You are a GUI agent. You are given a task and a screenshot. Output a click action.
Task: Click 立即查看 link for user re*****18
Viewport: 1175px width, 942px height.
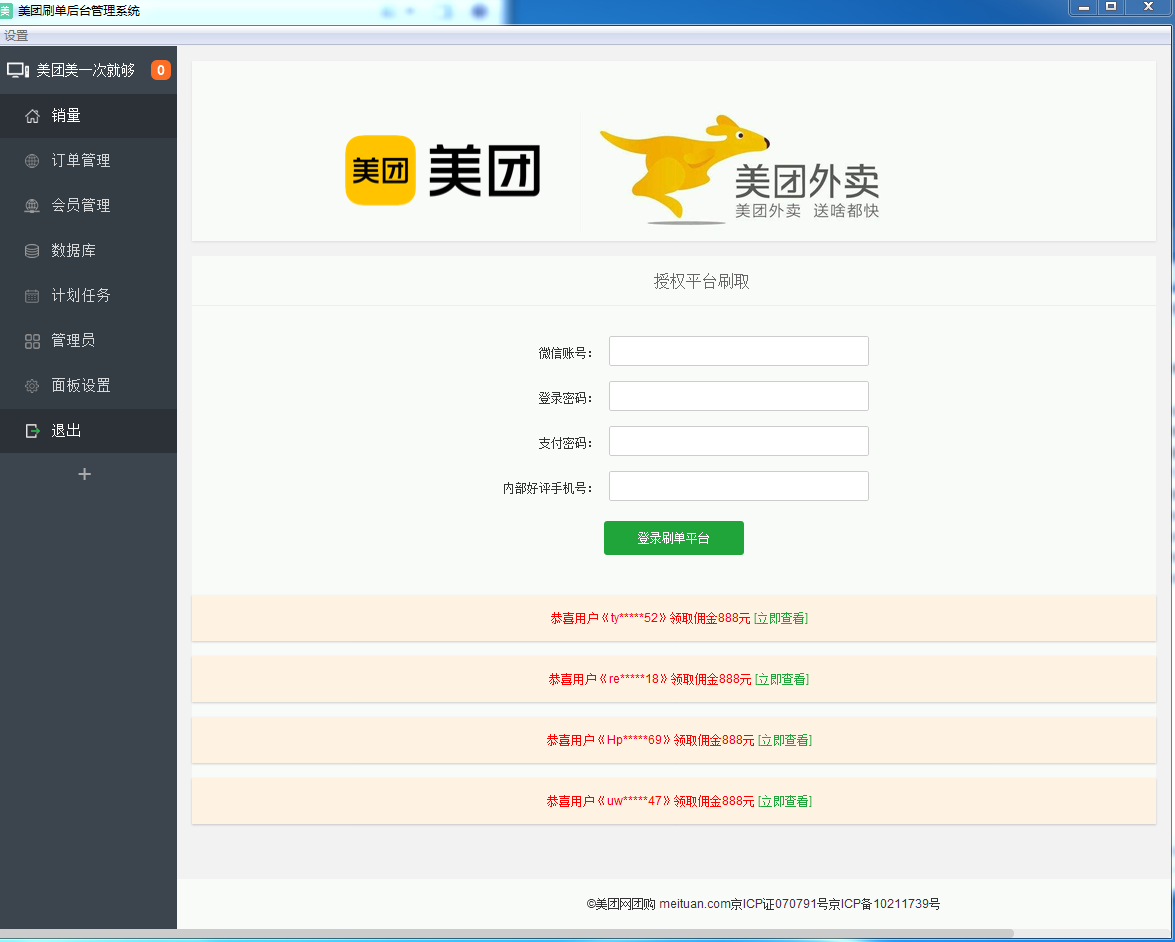click(782, 679)
